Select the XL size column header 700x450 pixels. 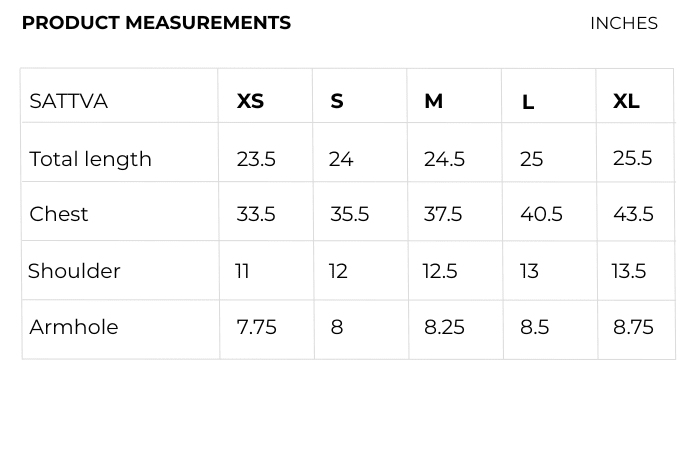pos(626,101)
